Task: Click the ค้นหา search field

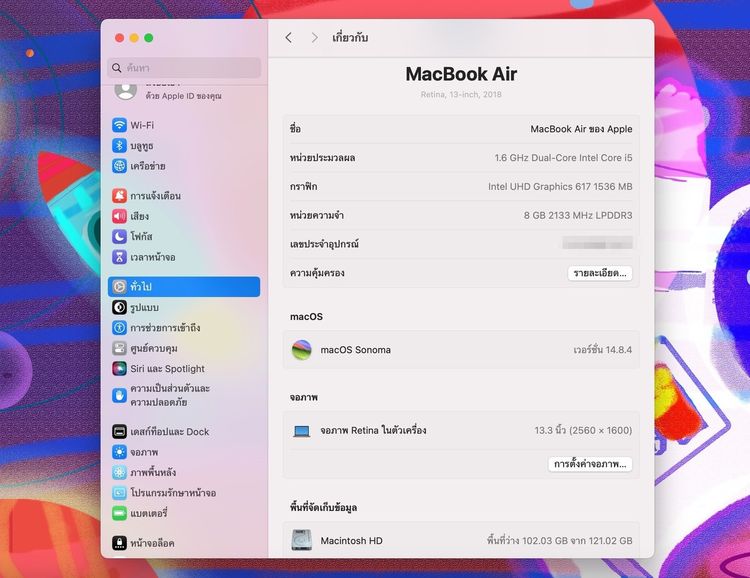Action: [184, 68]
